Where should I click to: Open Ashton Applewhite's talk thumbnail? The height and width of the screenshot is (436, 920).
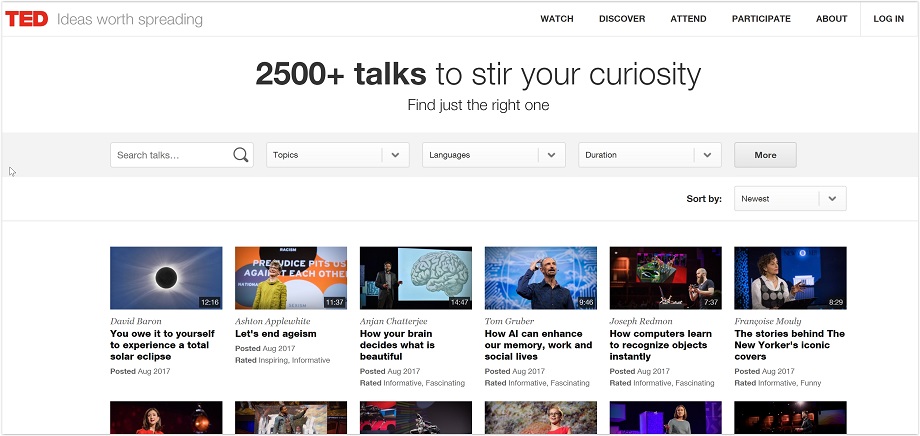click(x=291, y=278)
